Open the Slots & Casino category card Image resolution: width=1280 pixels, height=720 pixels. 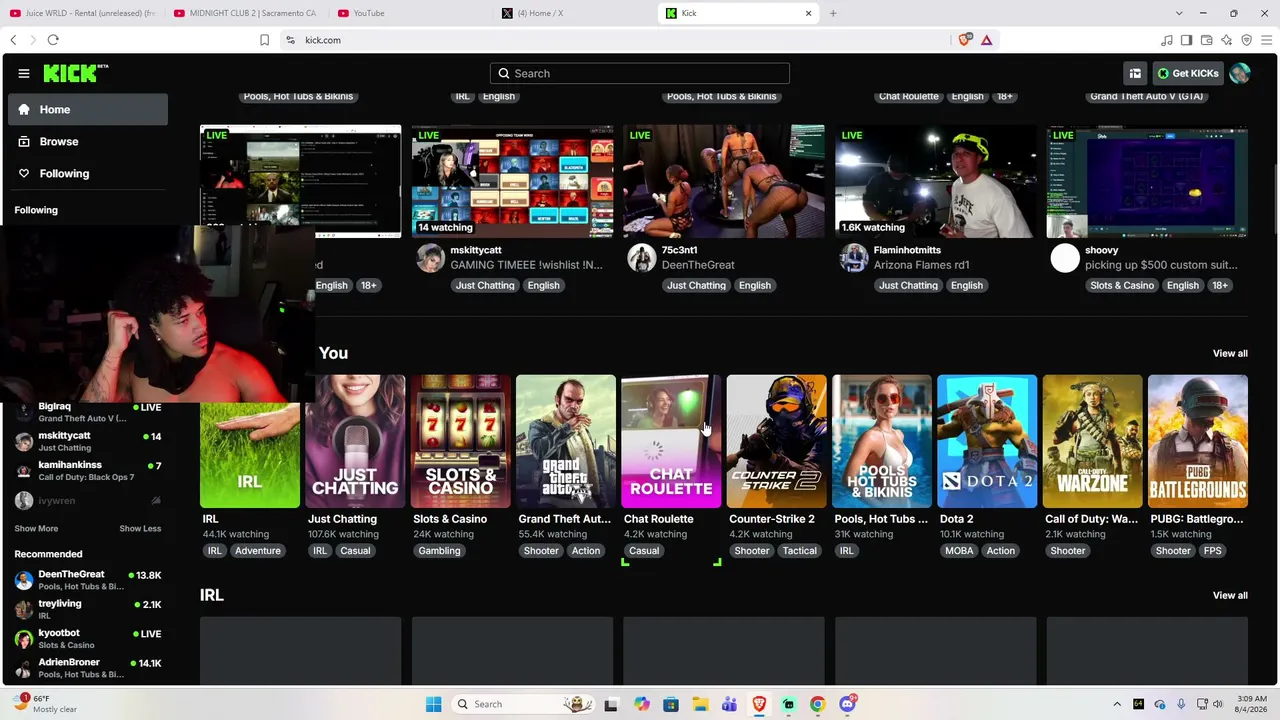pos(461,441)
